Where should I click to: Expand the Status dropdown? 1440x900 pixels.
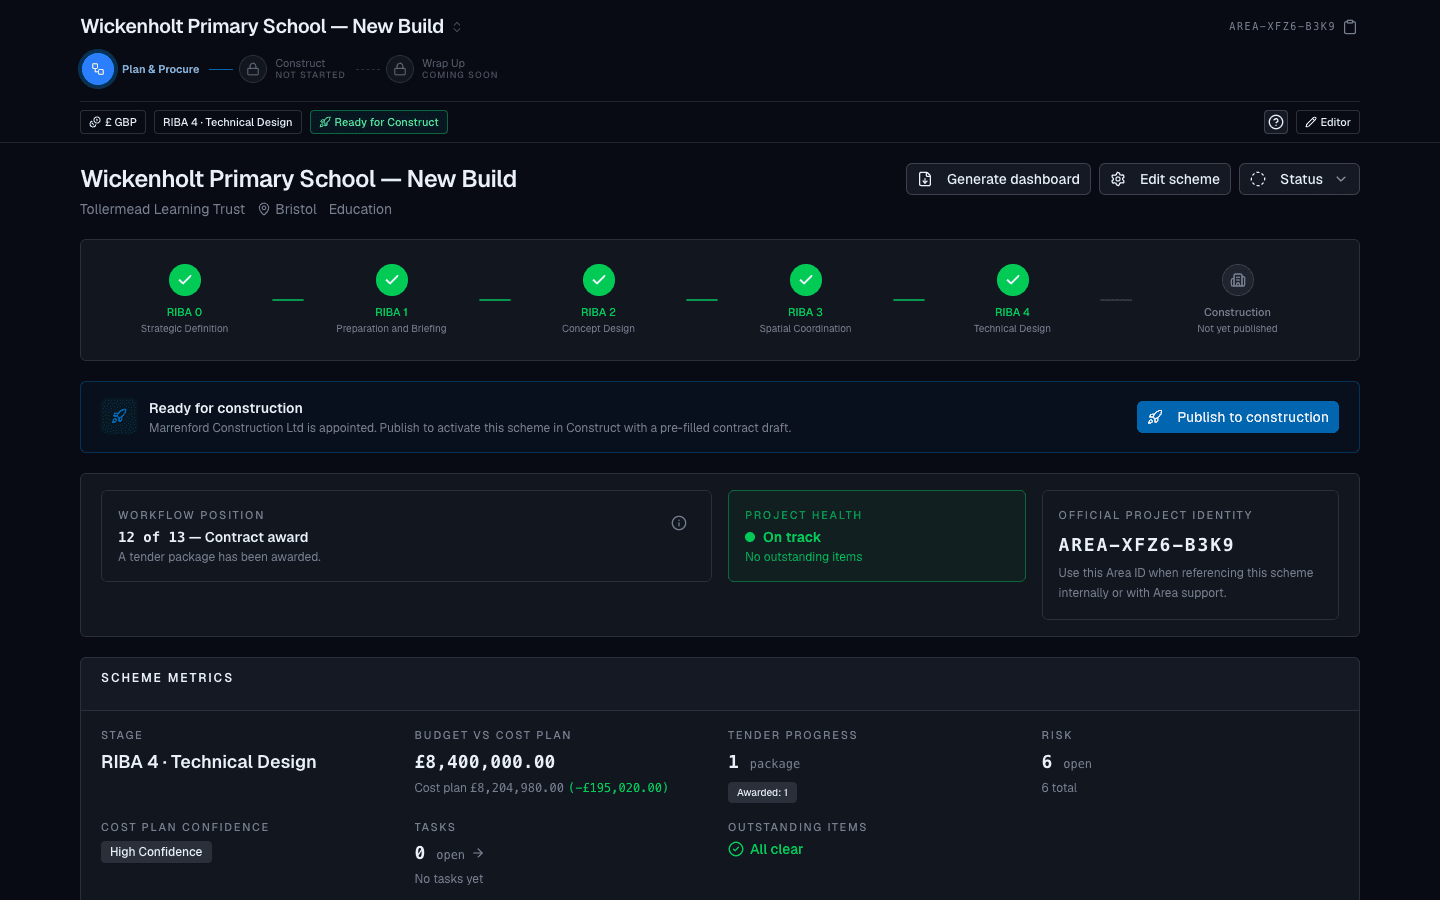[x=1299, y=179]
